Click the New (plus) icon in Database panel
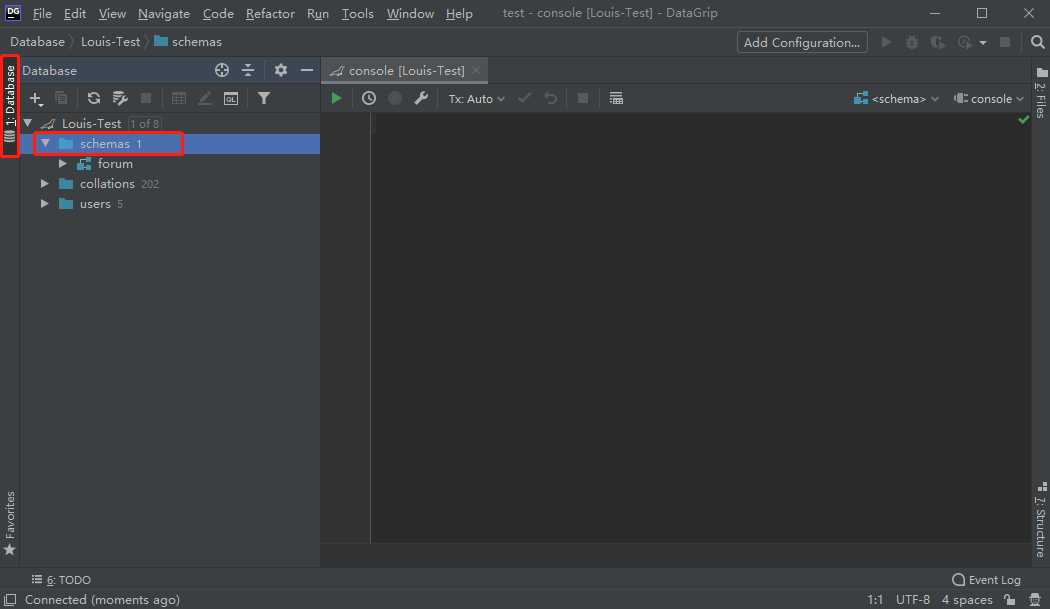The image size is (1050, 609). coord(35,98)
